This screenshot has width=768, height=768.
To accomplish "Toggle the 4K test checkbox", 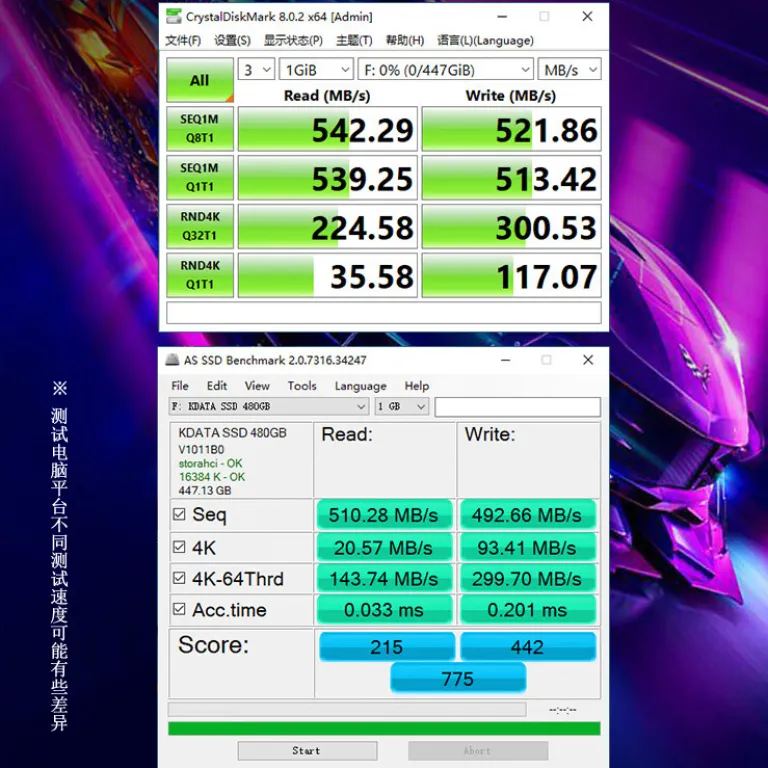I will point(179,547).
